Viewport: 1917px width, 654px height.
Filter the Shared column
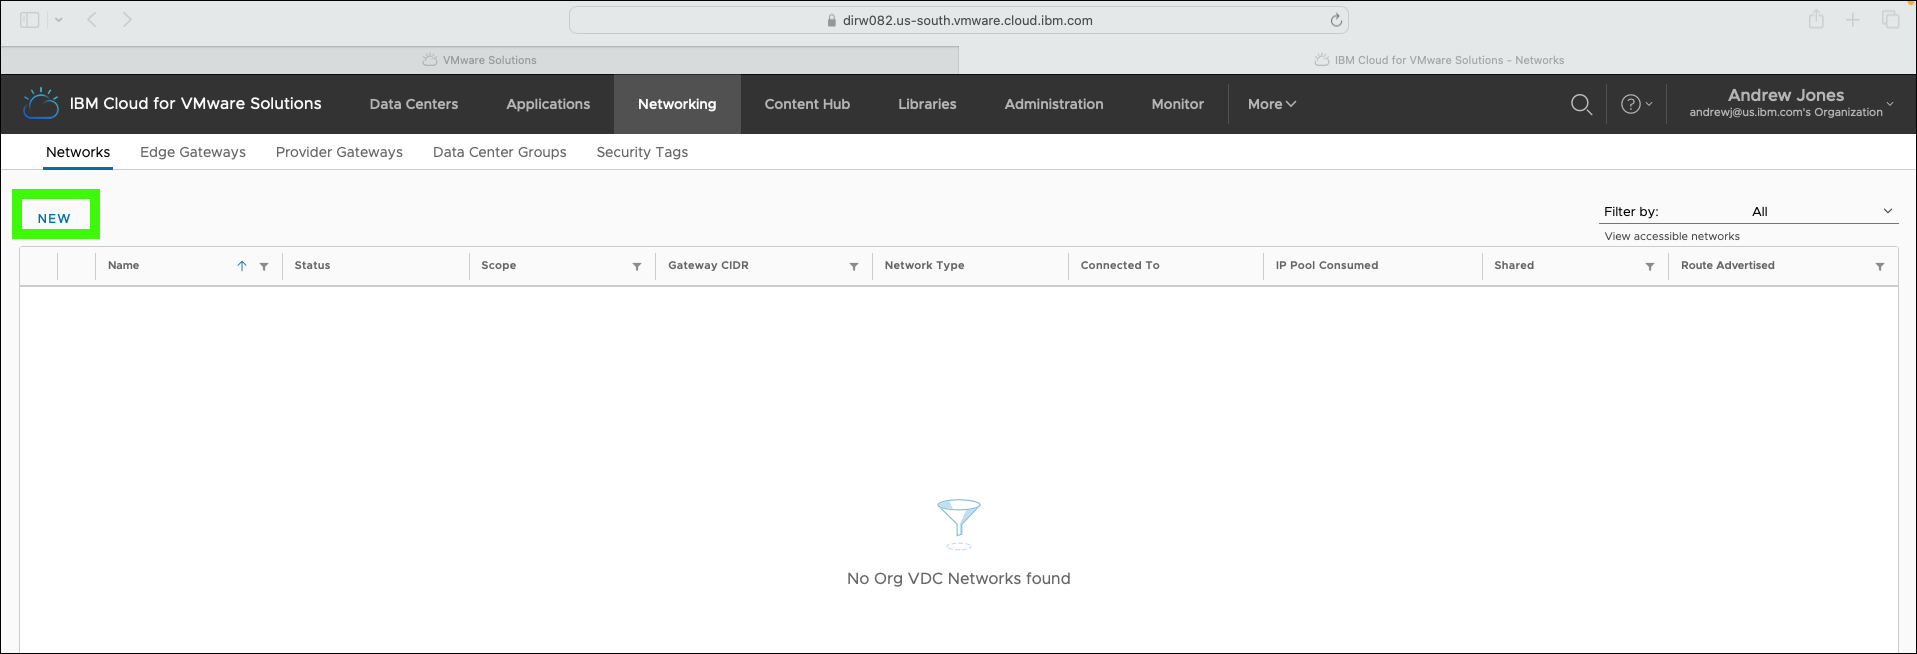coord(1650,266)
